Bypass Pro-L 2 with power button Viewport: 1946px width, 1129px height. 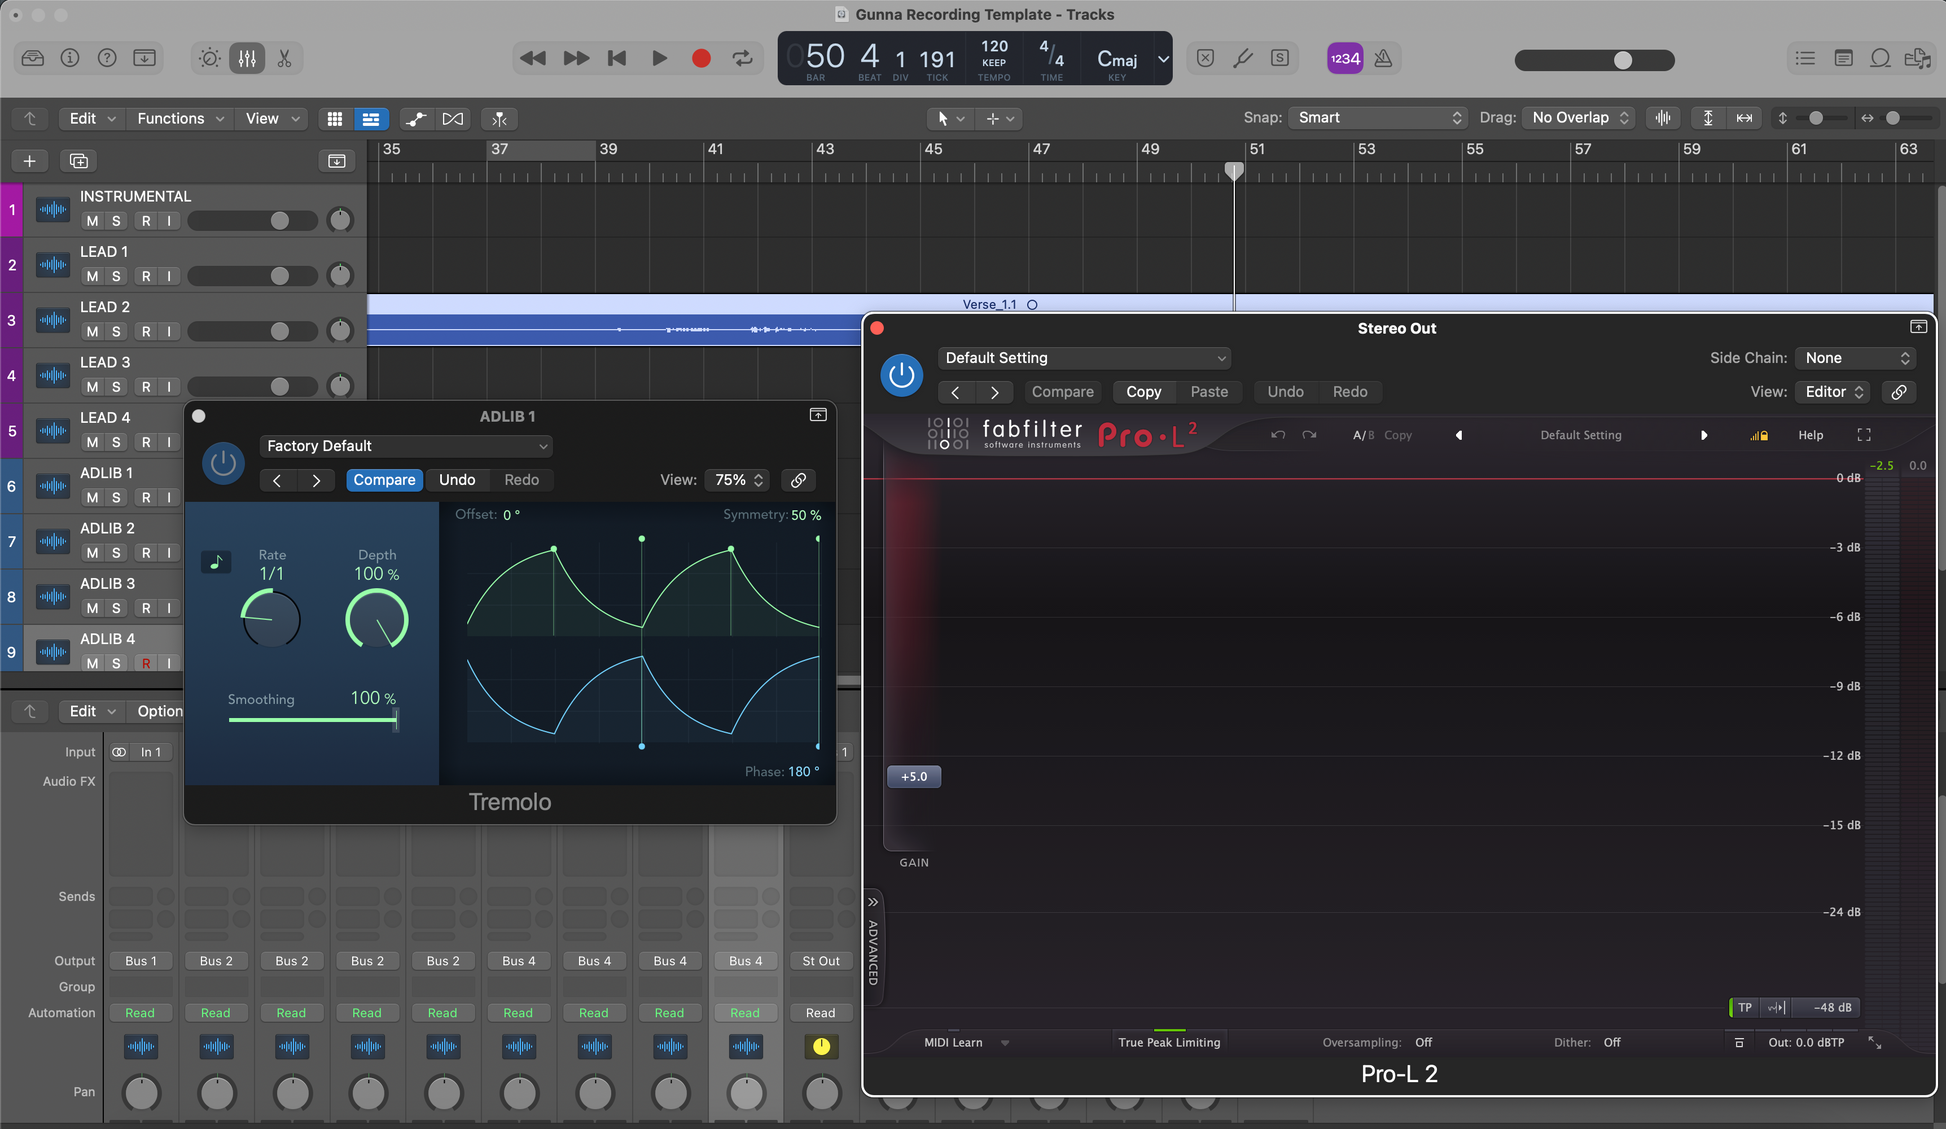pyautogui.click(x=901, y=375)
